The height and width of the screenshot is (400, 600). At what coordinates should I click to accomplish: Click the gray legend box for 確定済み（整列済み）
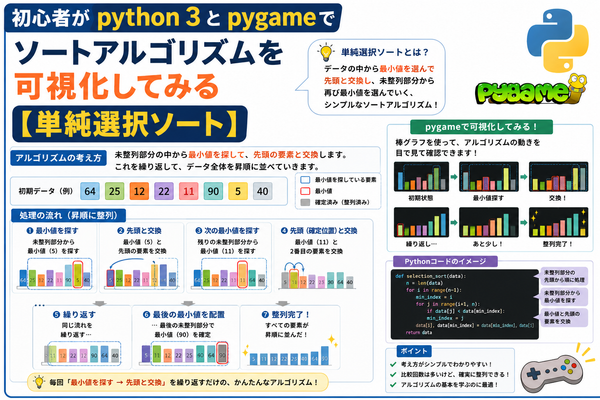pos(305,202)
